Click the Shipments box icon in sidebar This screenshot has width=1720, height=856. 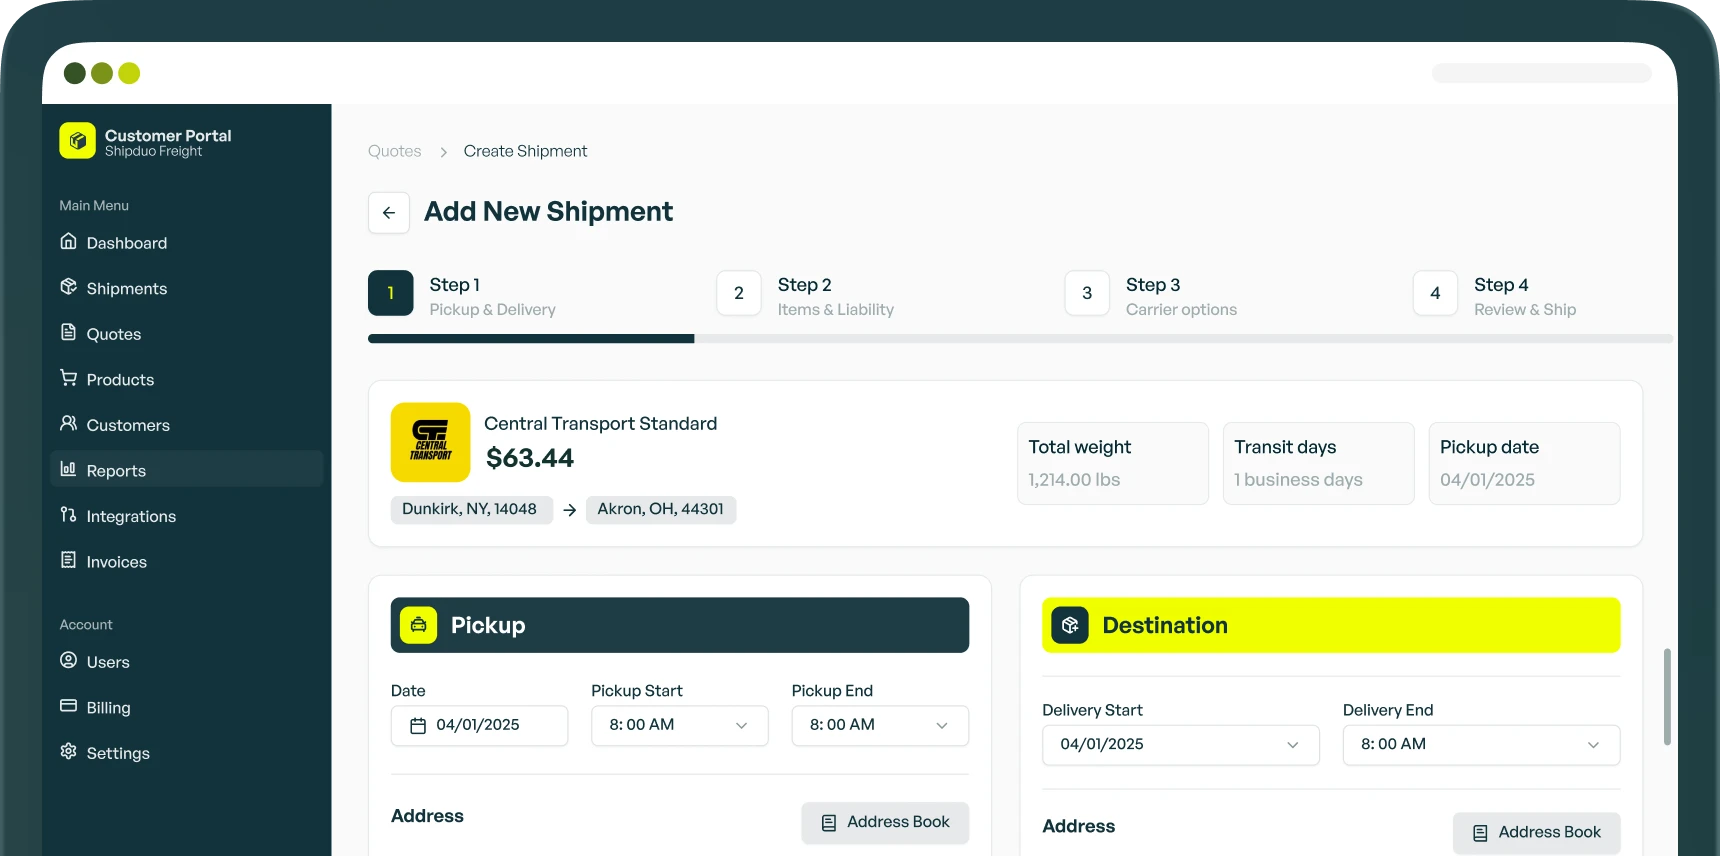click(x=68, y=287)
